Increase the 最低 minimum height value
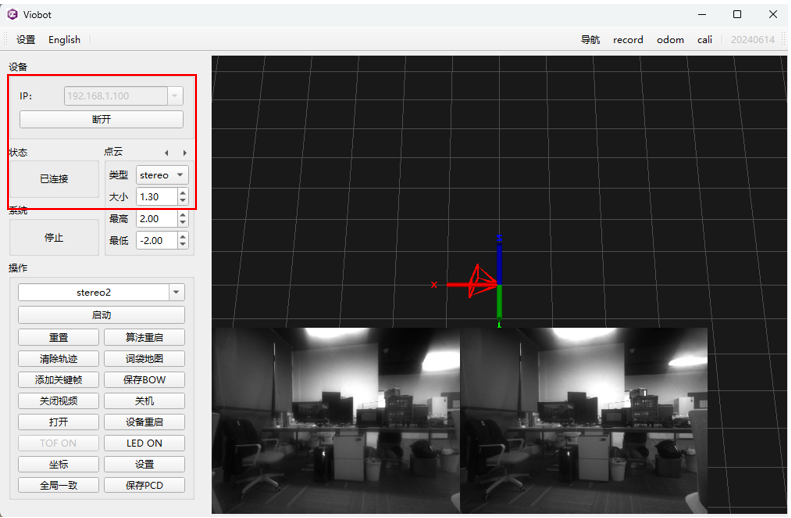This screenshot has height=518, width=791. 183,237
